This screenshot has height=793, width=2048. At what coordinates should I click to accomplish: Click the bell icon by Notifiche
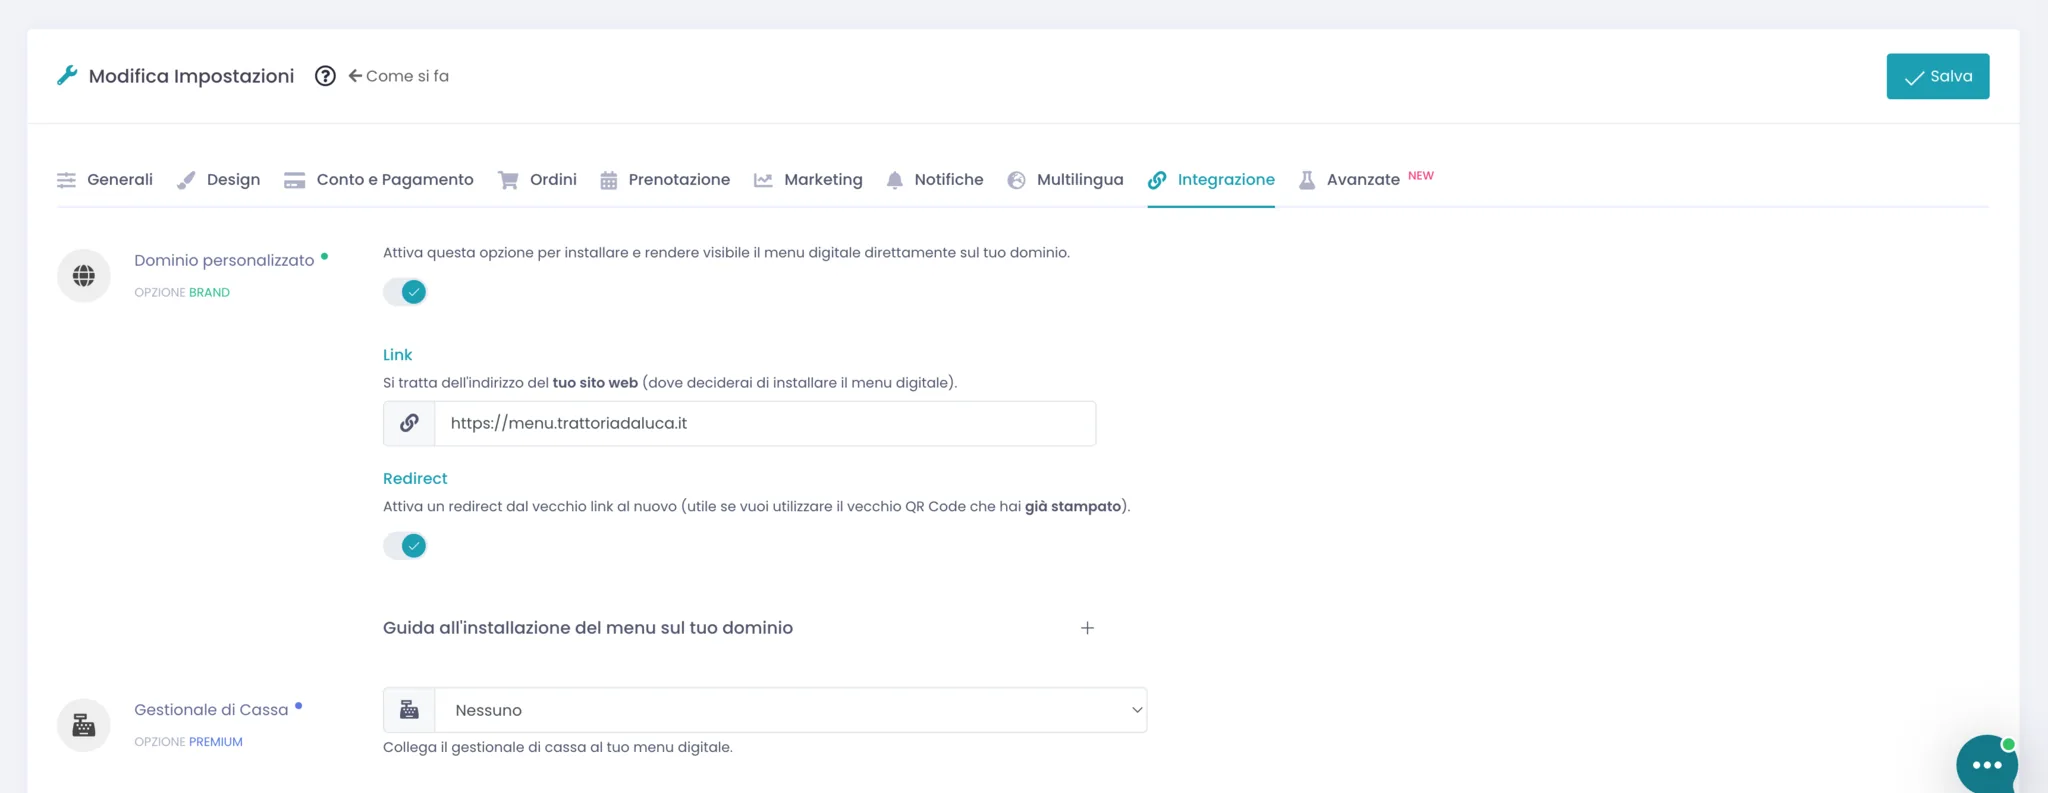(894, 180)
